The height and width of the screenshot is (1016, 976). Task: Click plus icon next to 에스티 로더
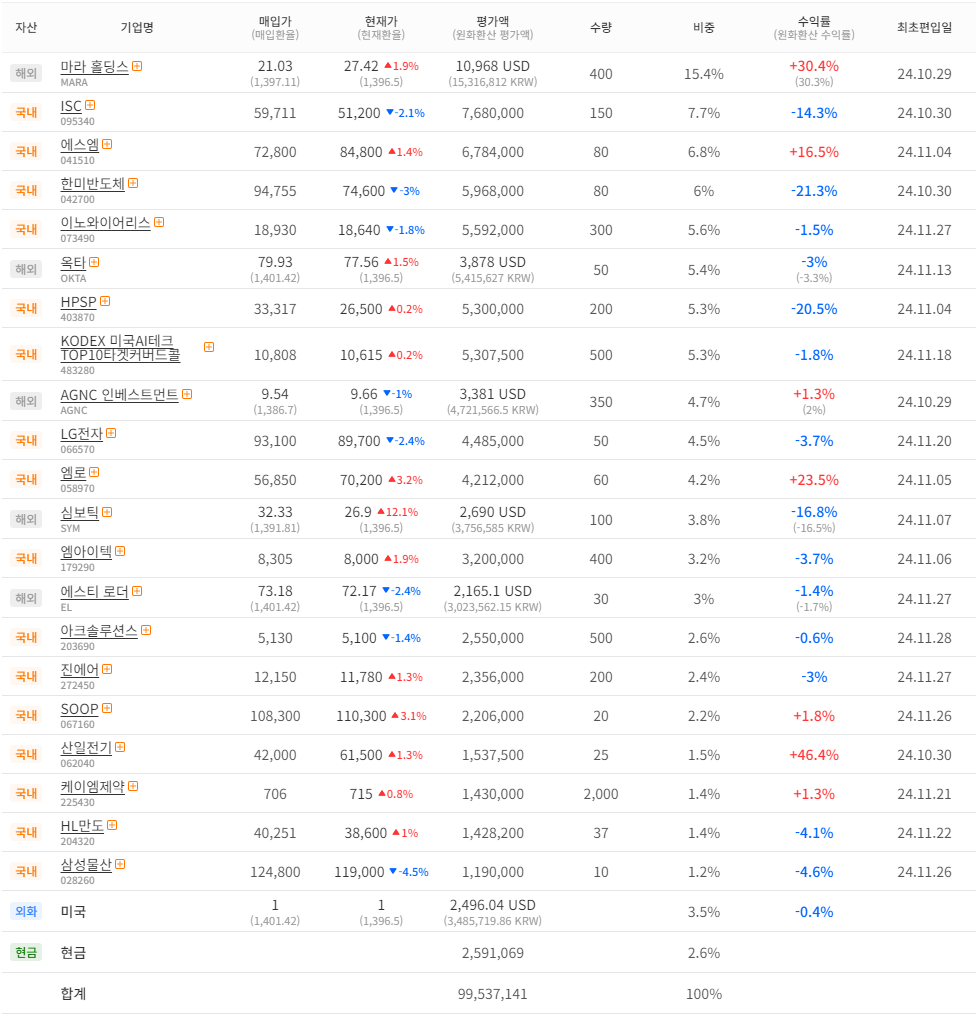[137, 591]
